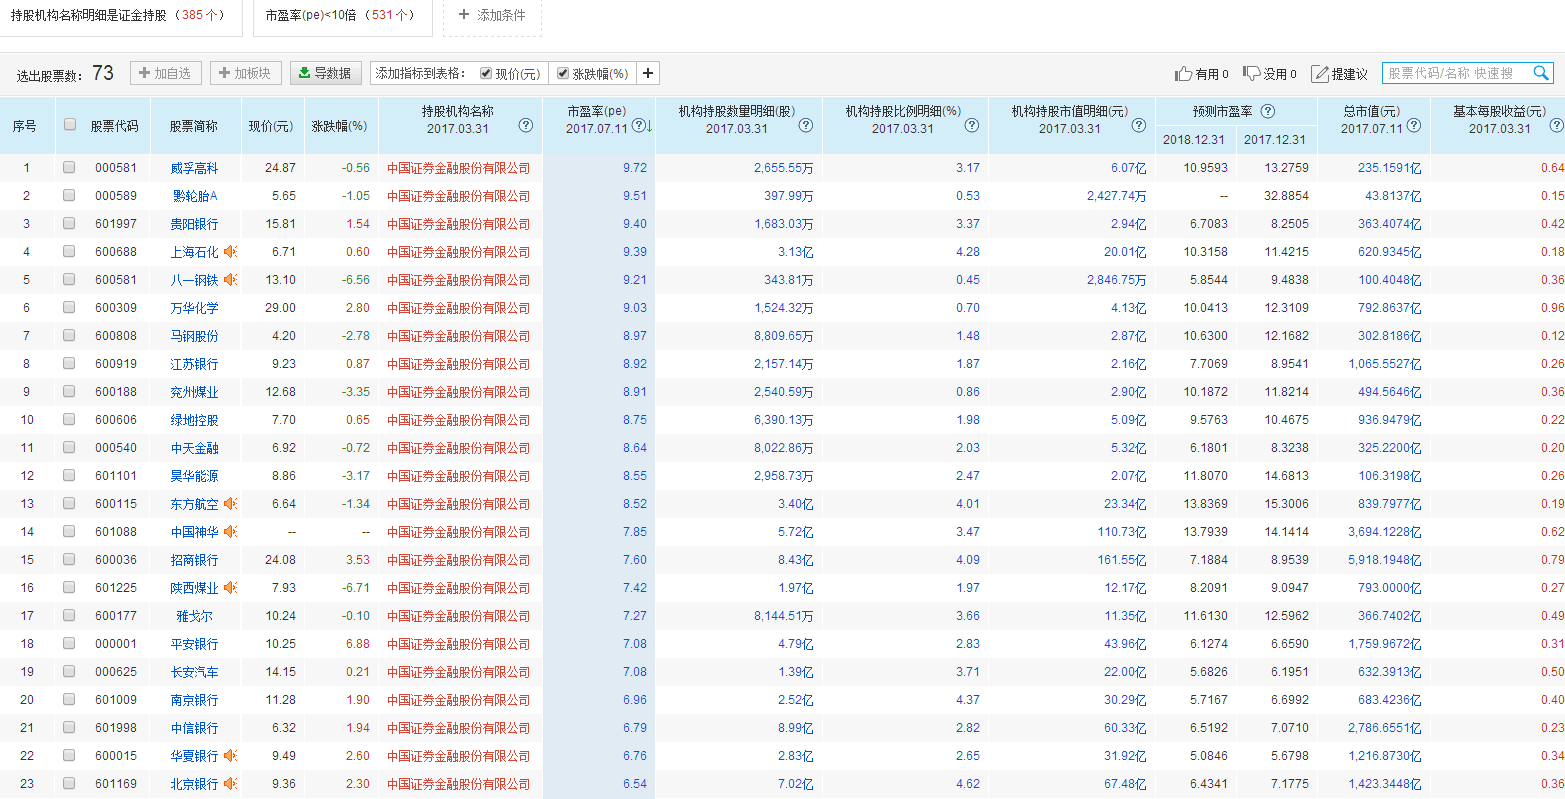Toggle the 现价(元) indicator checkbox

(486, 73)
